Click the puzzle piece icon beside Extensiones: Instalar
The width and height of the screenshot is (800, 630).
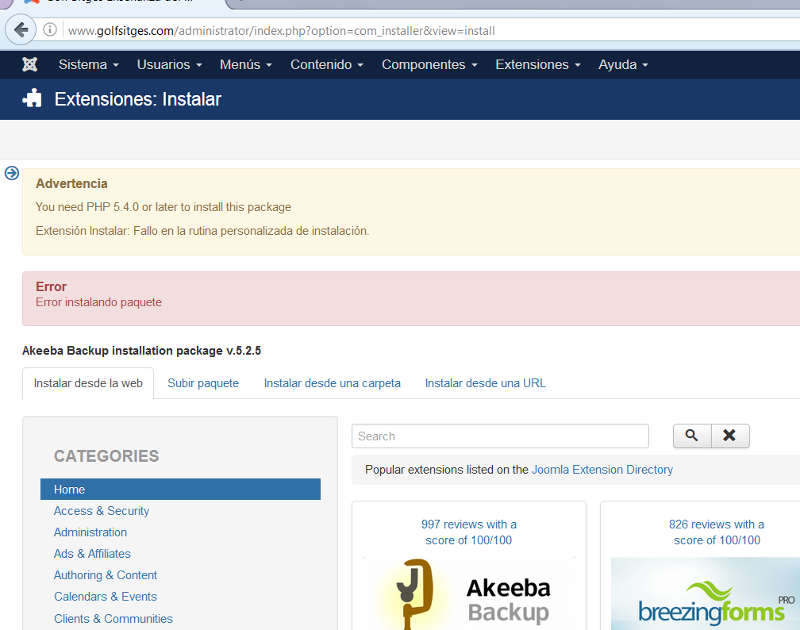(x=32, y=98)
